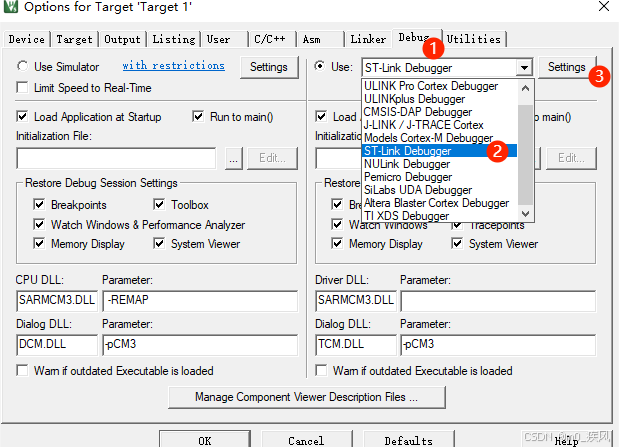Select the Utilities tab

pos(474,39)
